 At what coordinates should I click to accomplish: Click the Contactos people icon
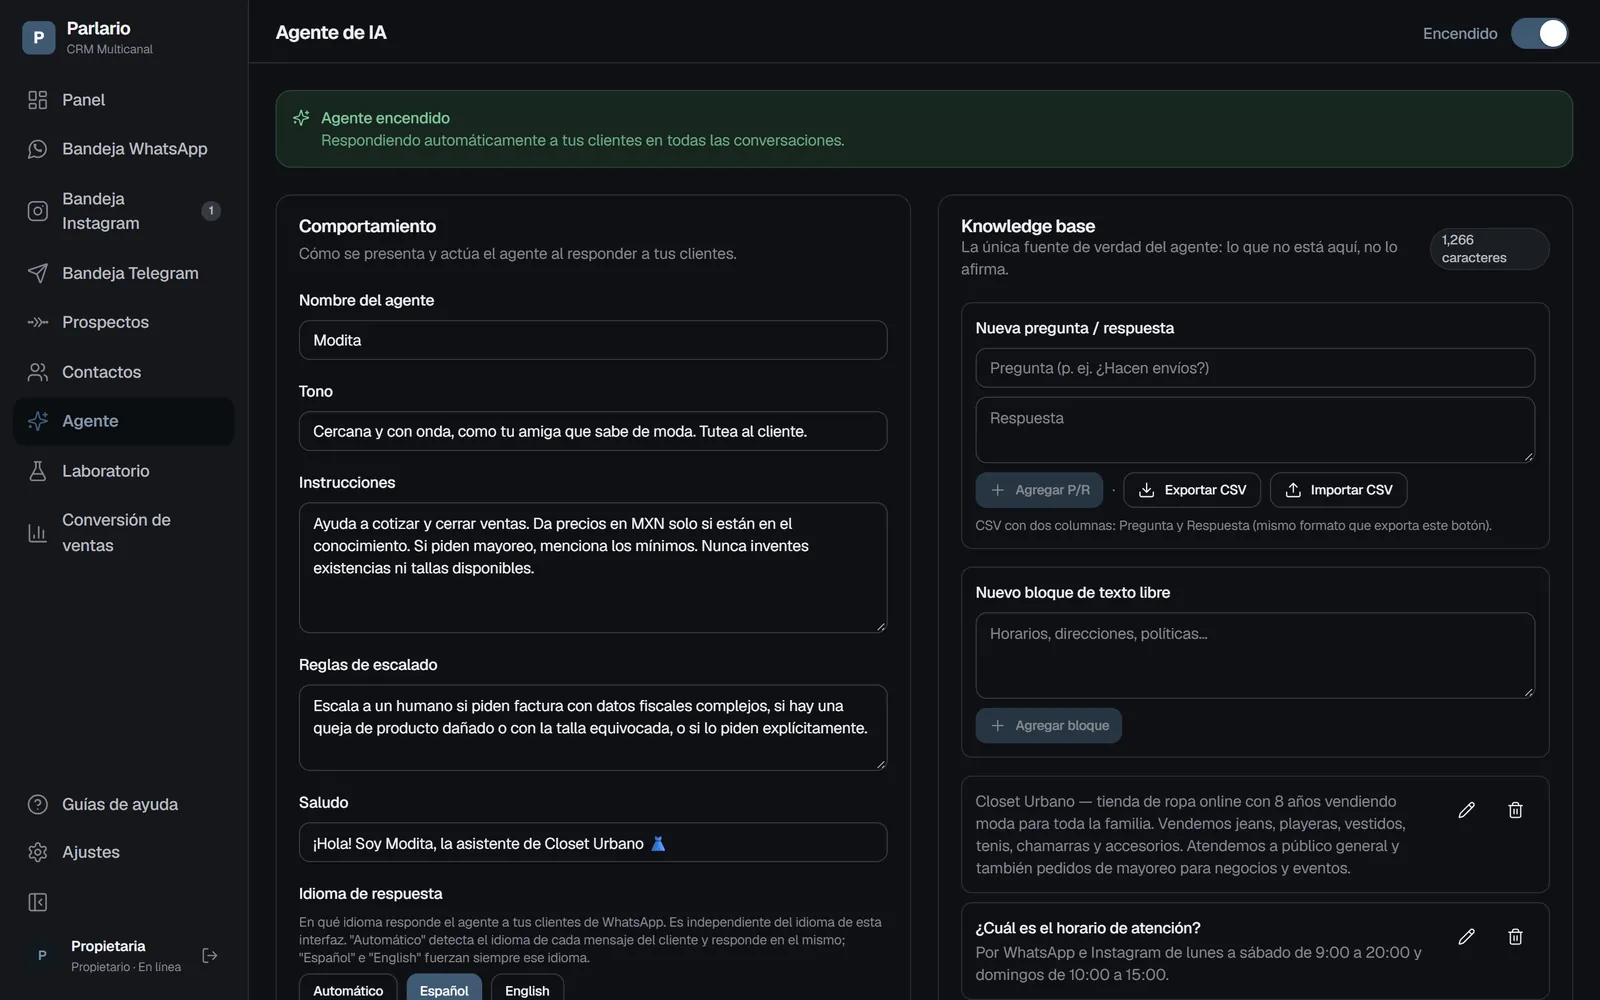tap(38, 372)
